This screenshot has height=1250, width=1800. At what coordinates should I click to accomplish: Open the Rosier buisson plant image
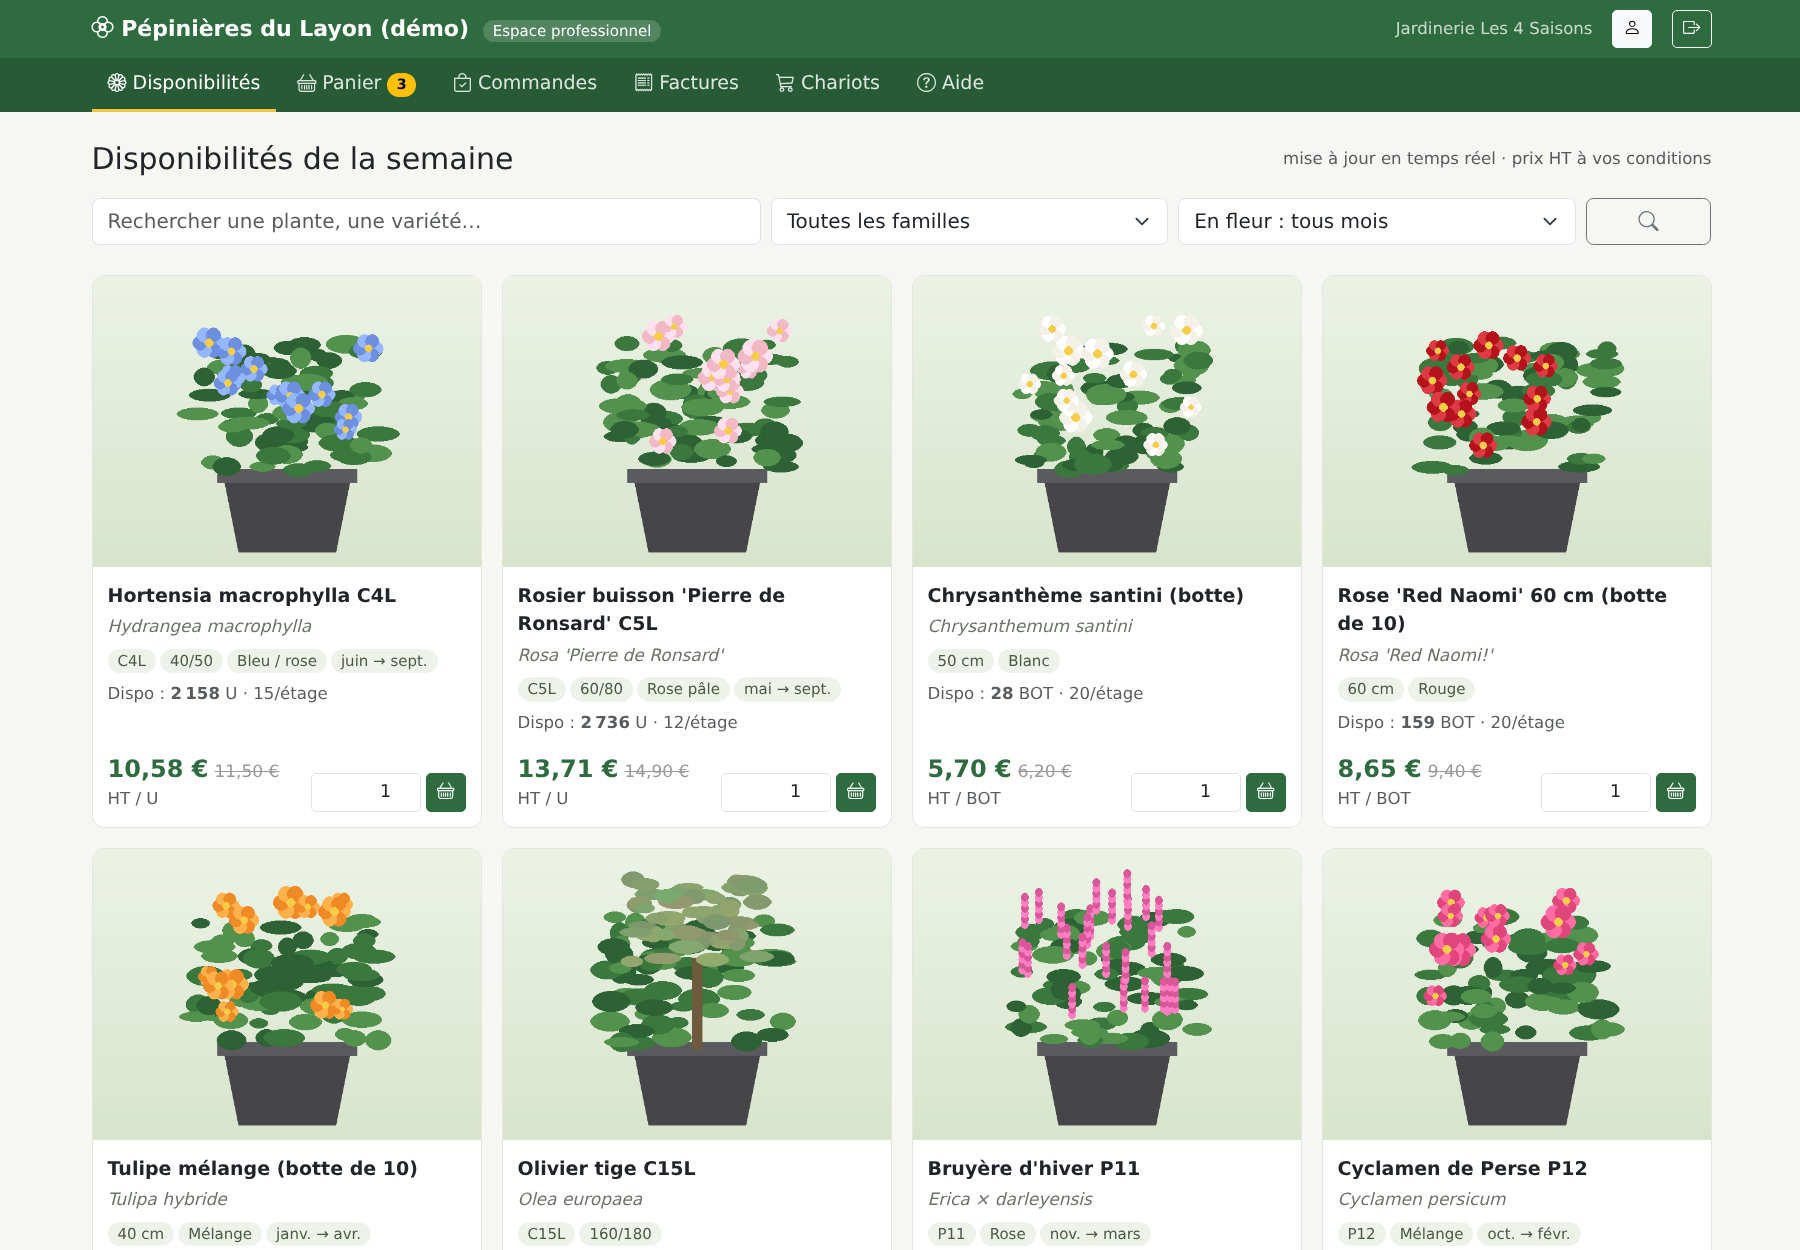click(x=697, y=422)
